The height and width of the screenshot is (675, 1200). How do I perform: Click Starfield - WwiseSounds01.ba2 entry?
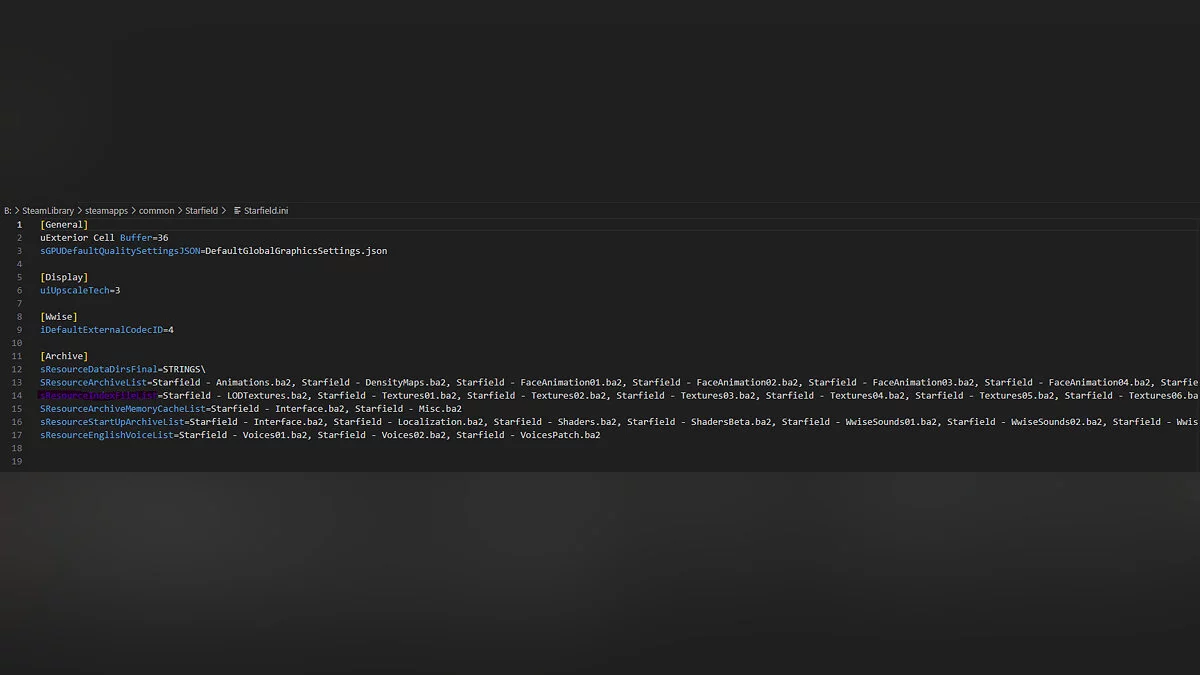pyautogui.click(x=860, y=422)
